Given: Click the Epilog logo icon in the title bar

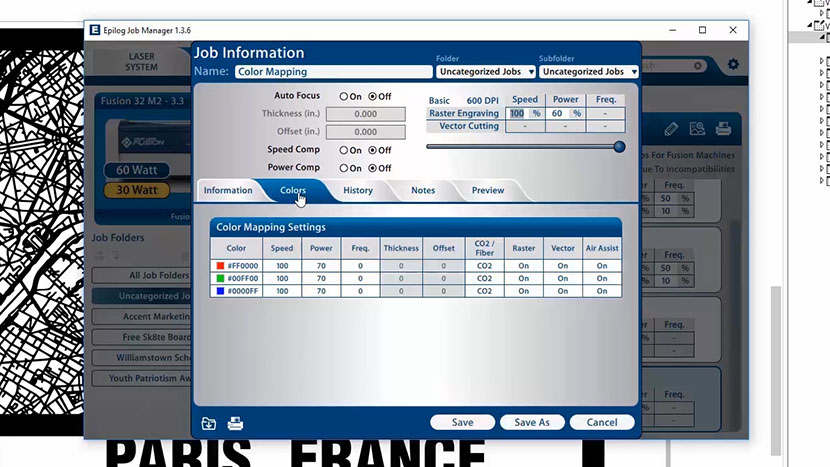Looking at the screenshot, I should coord(93,31).
